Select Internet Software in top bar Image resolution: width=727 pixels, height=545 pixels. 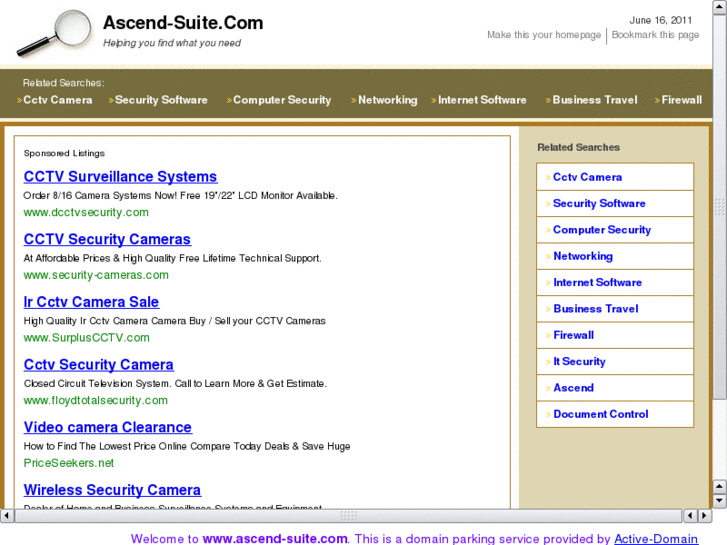(x=482, y=100)
